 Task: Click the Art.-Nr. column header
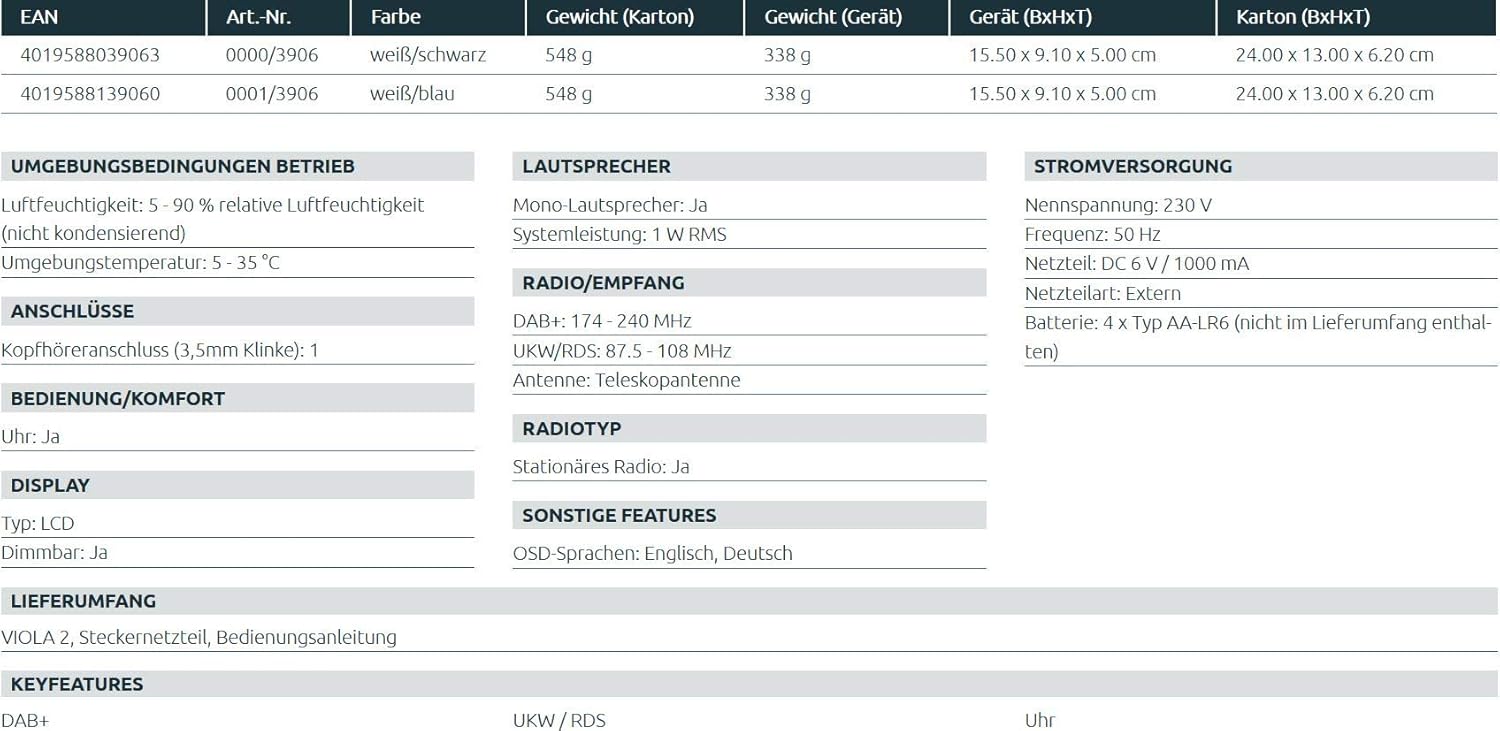(258, 17)
